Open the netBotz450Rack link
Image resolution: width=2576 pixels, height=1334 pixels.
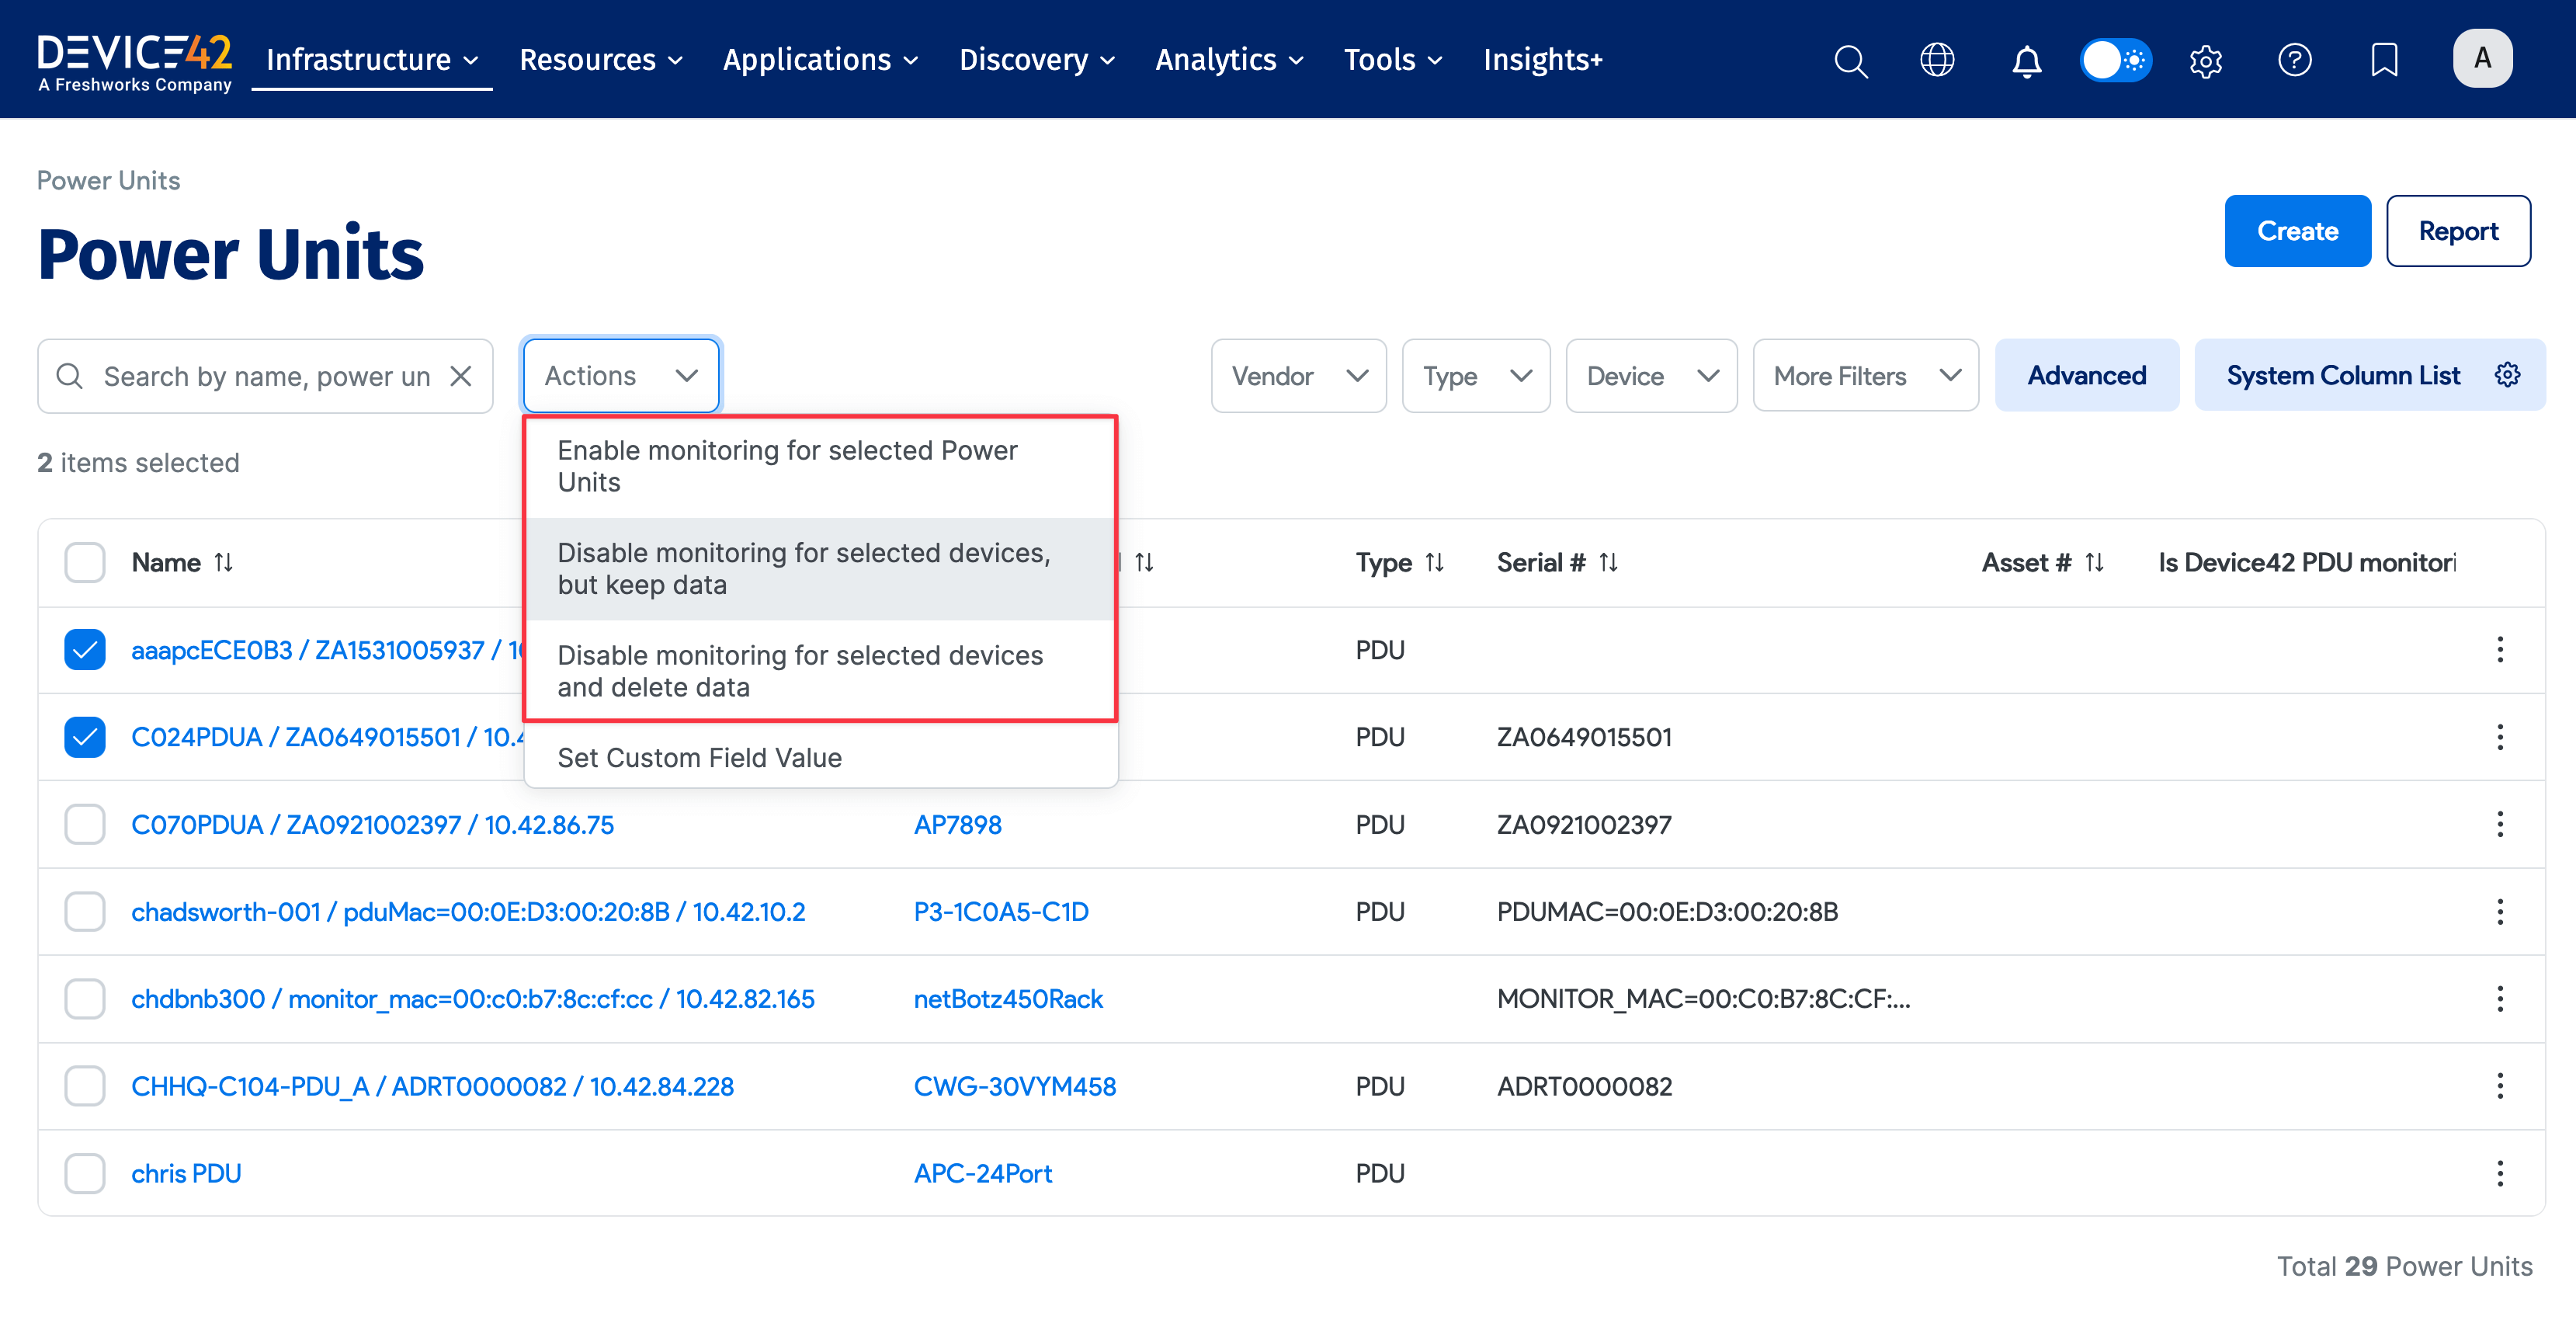tap(1007, 999)
